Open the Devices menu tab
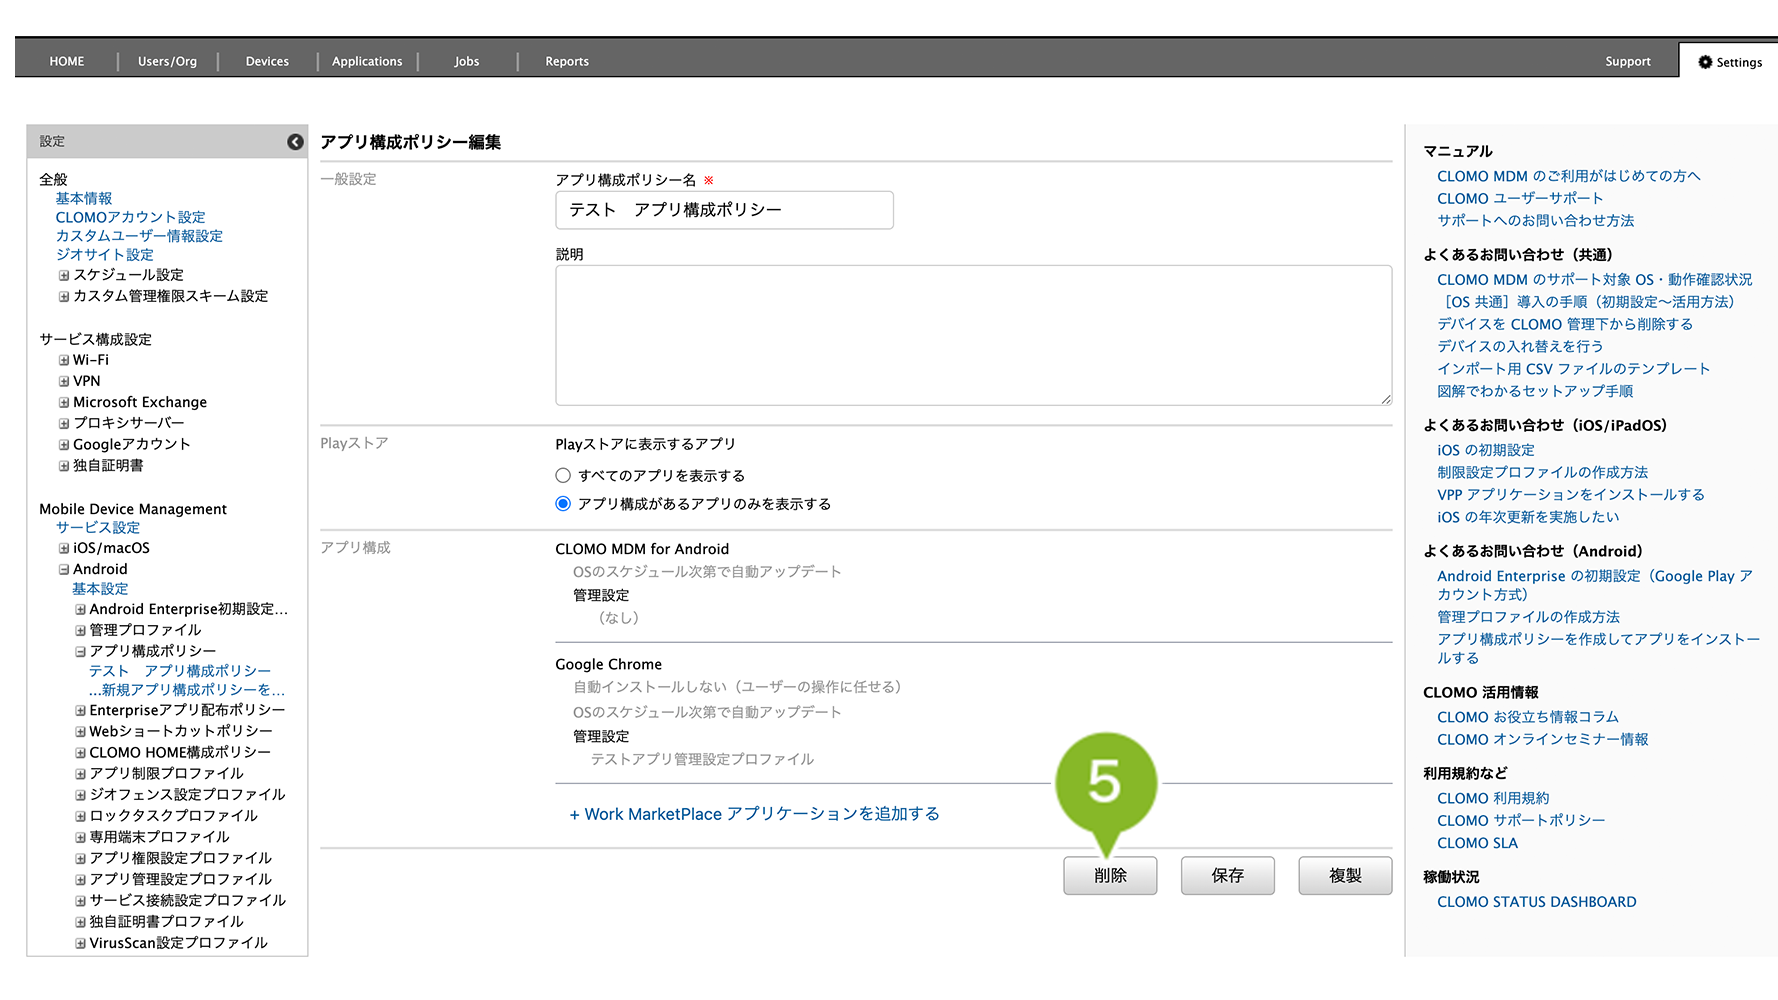The width and height of the screenshot is (1778, 1000). [x=267, y=61]
